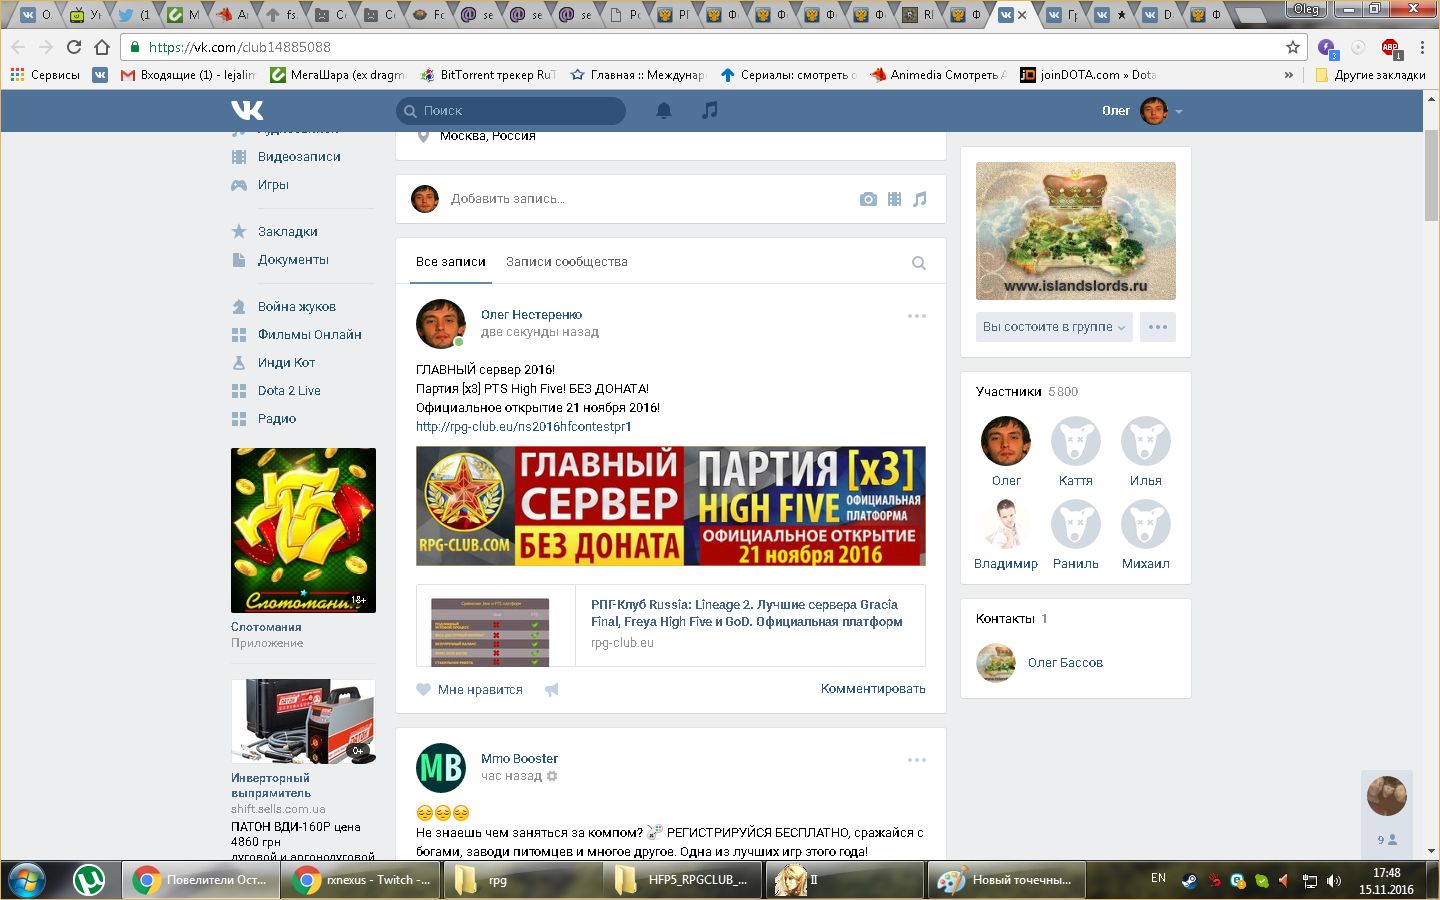
Task: Open the Главный сервер banner image
Action: click(671, 506)
